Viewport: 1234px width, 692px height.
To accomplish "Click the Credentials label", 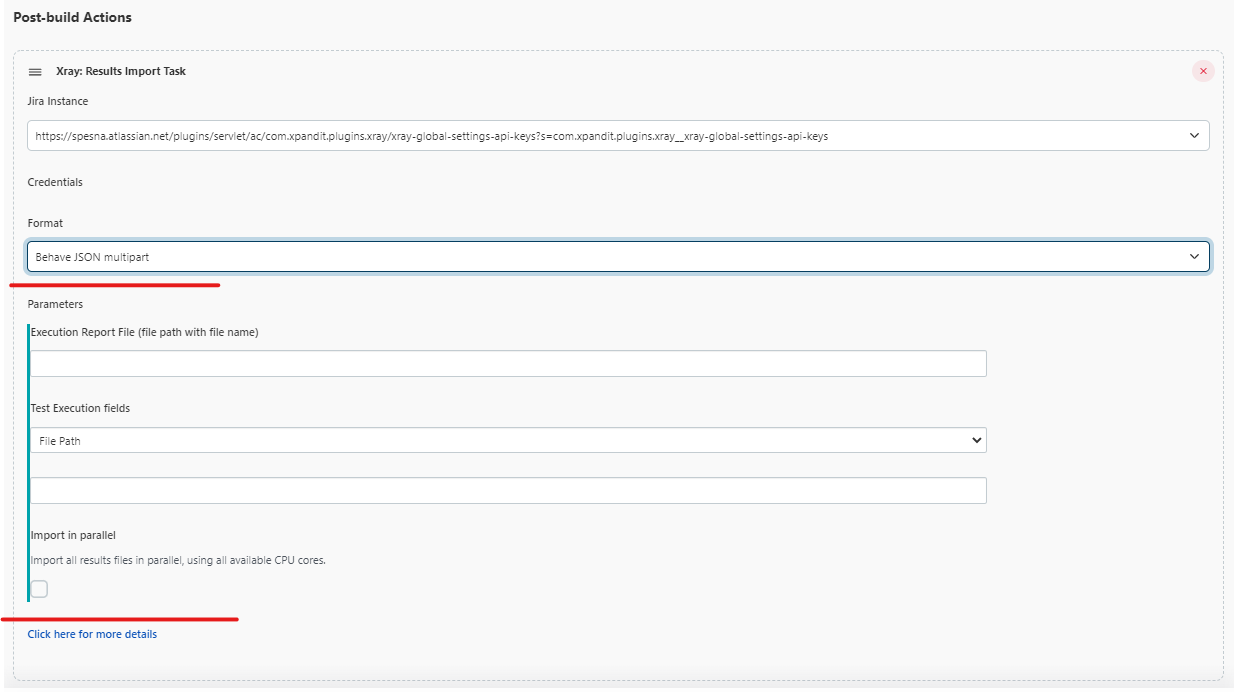I will pos(55,182).
